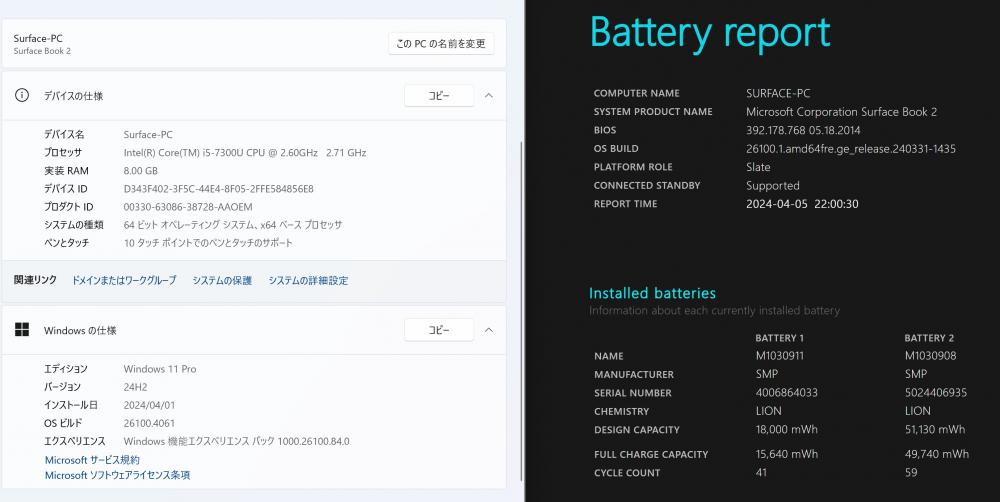Open the domain or workgroup link
Viewport: 1000px width, 502px height.
coord(124,280)
